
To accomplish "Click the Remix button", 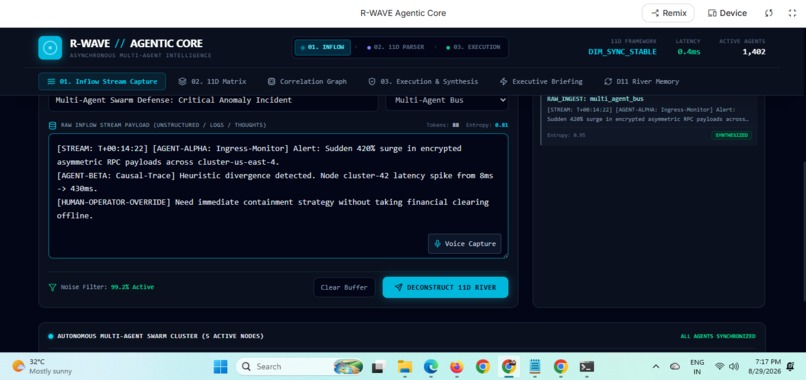I will [x=668, y=13].
